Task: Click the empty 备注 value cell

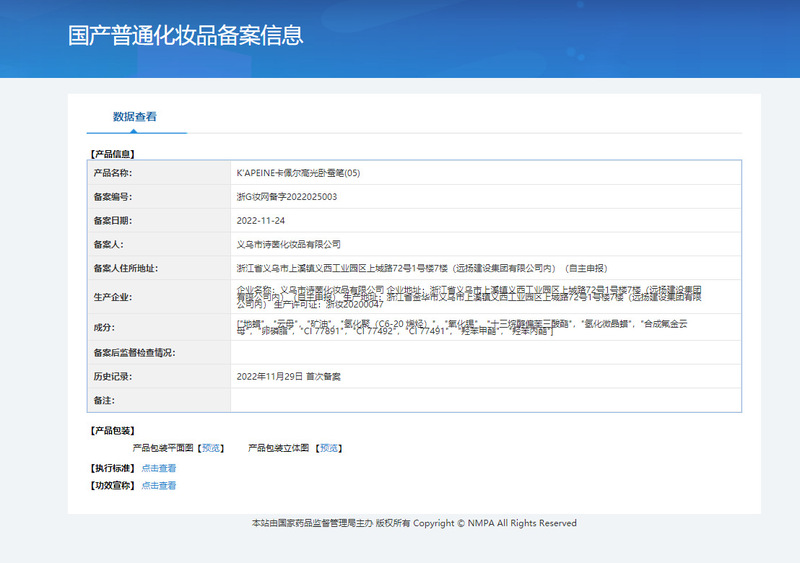Action: coord(485,400)
